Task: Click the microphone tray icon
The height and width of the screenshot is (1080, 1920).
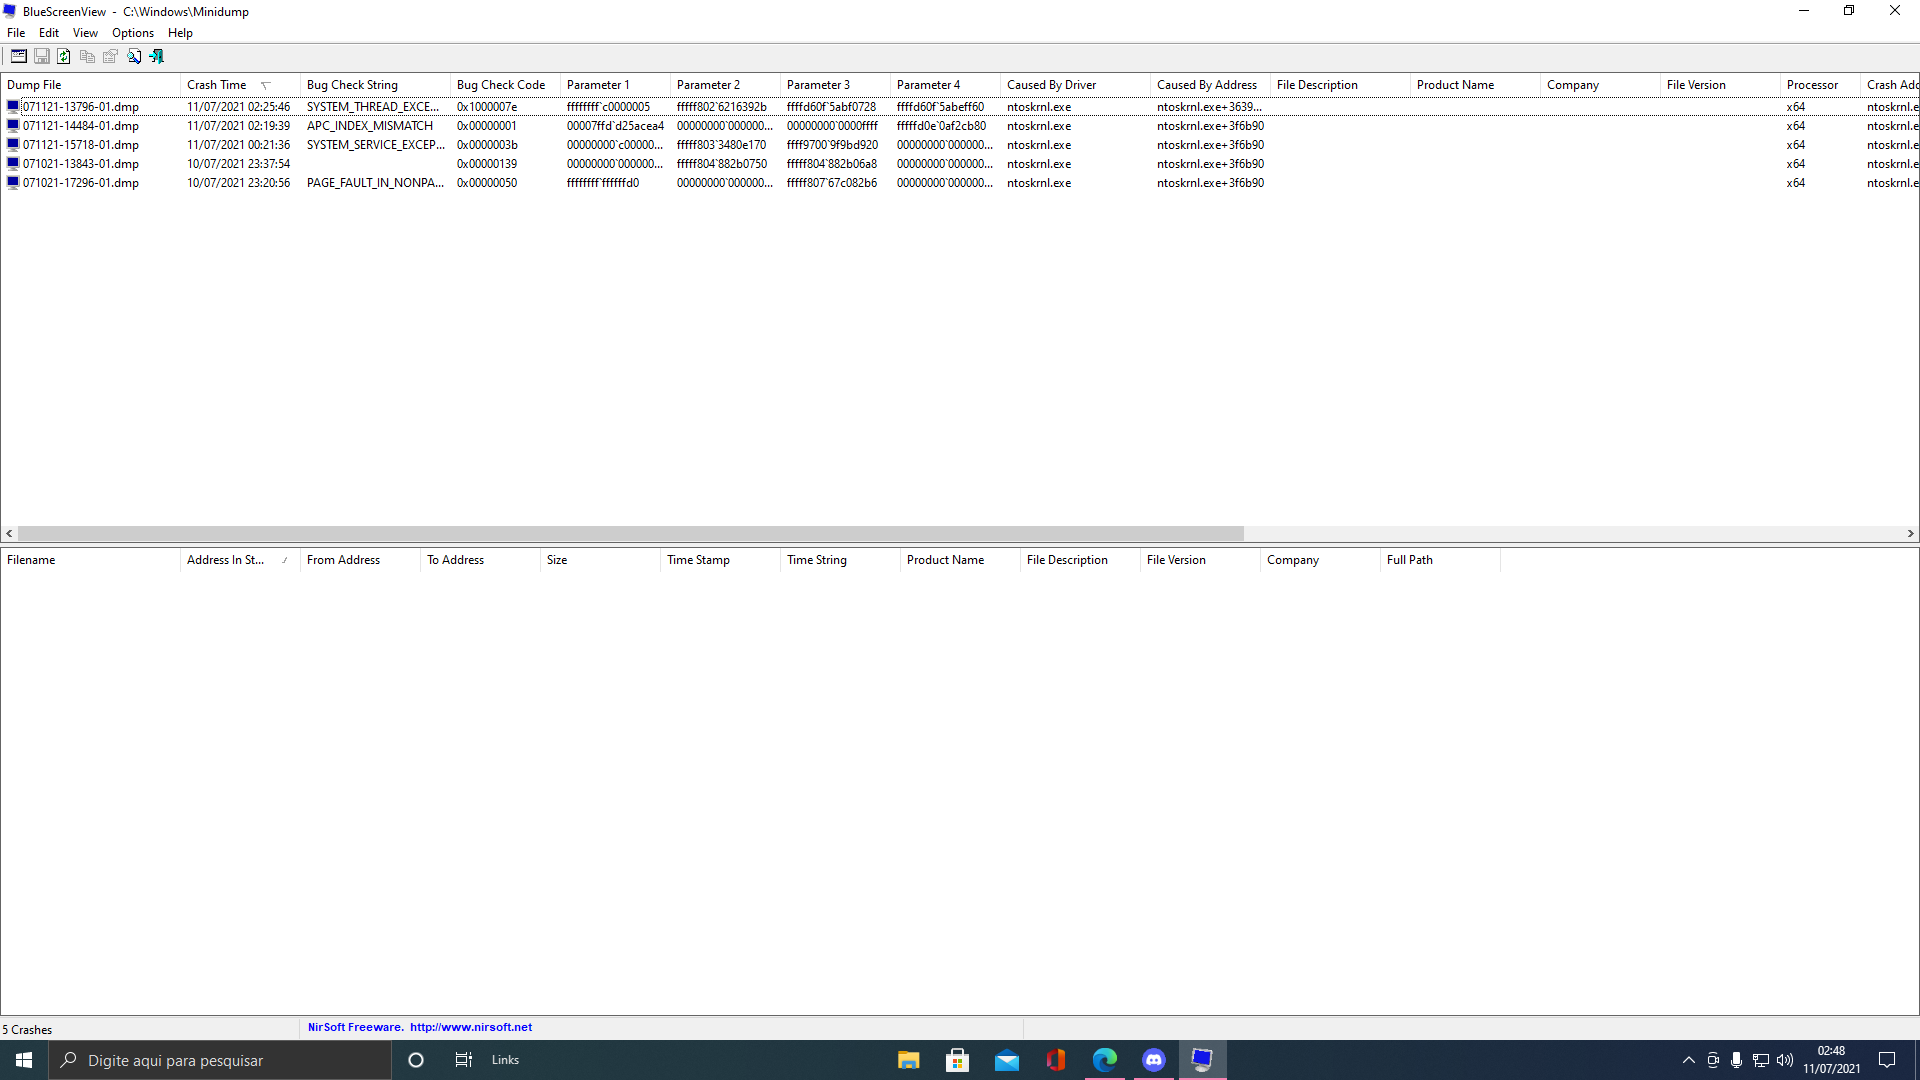Action: click(1737, 1060)
